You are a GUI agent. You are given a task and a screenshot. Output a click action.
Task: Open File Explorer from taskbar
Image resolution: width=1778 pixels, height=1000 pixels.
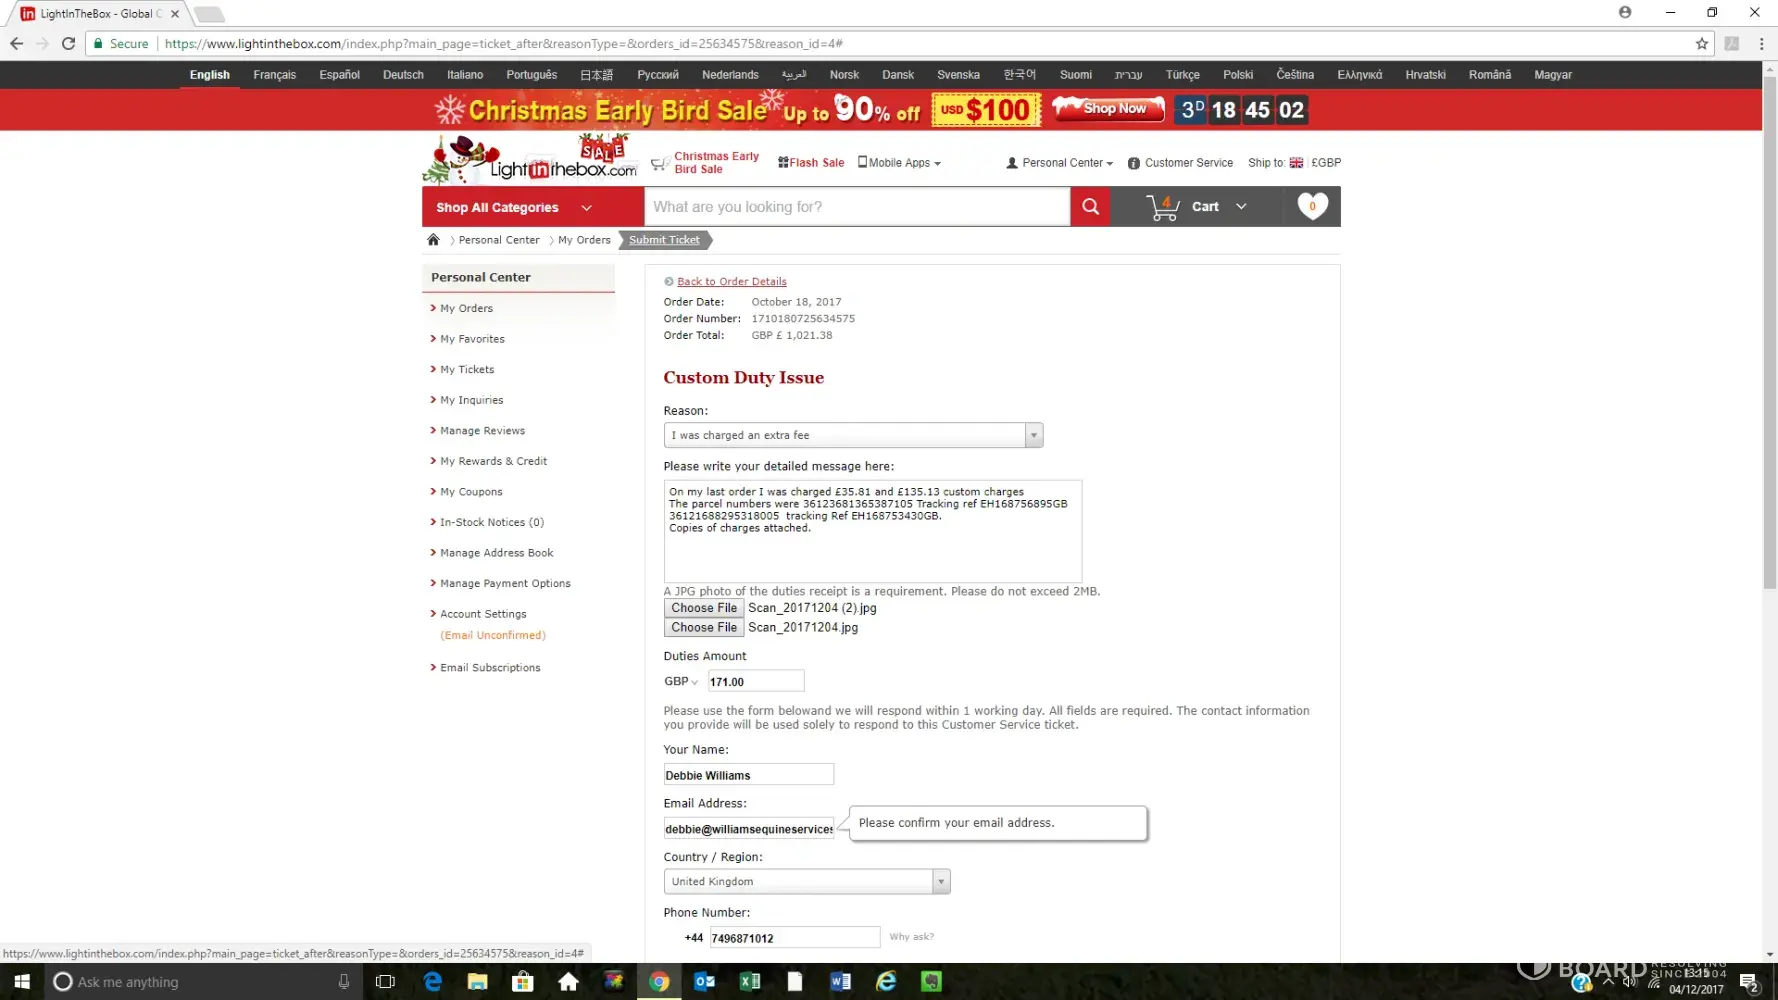pyautogui.click(x=478, y=982)
